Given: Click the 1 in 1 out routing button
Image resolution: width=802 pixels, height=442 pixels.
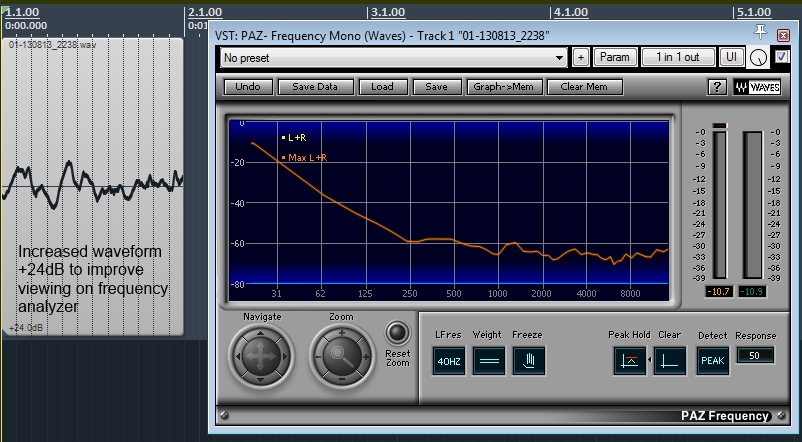Looking at the screenshot, I should point(678,57).
